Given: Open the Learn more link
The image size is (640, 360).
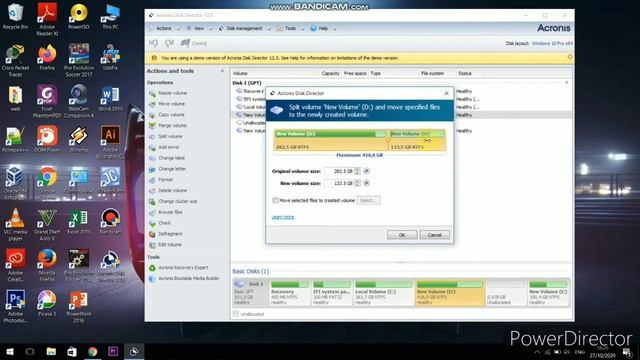Looking at the screenshot, I should [x=283, y=217].
